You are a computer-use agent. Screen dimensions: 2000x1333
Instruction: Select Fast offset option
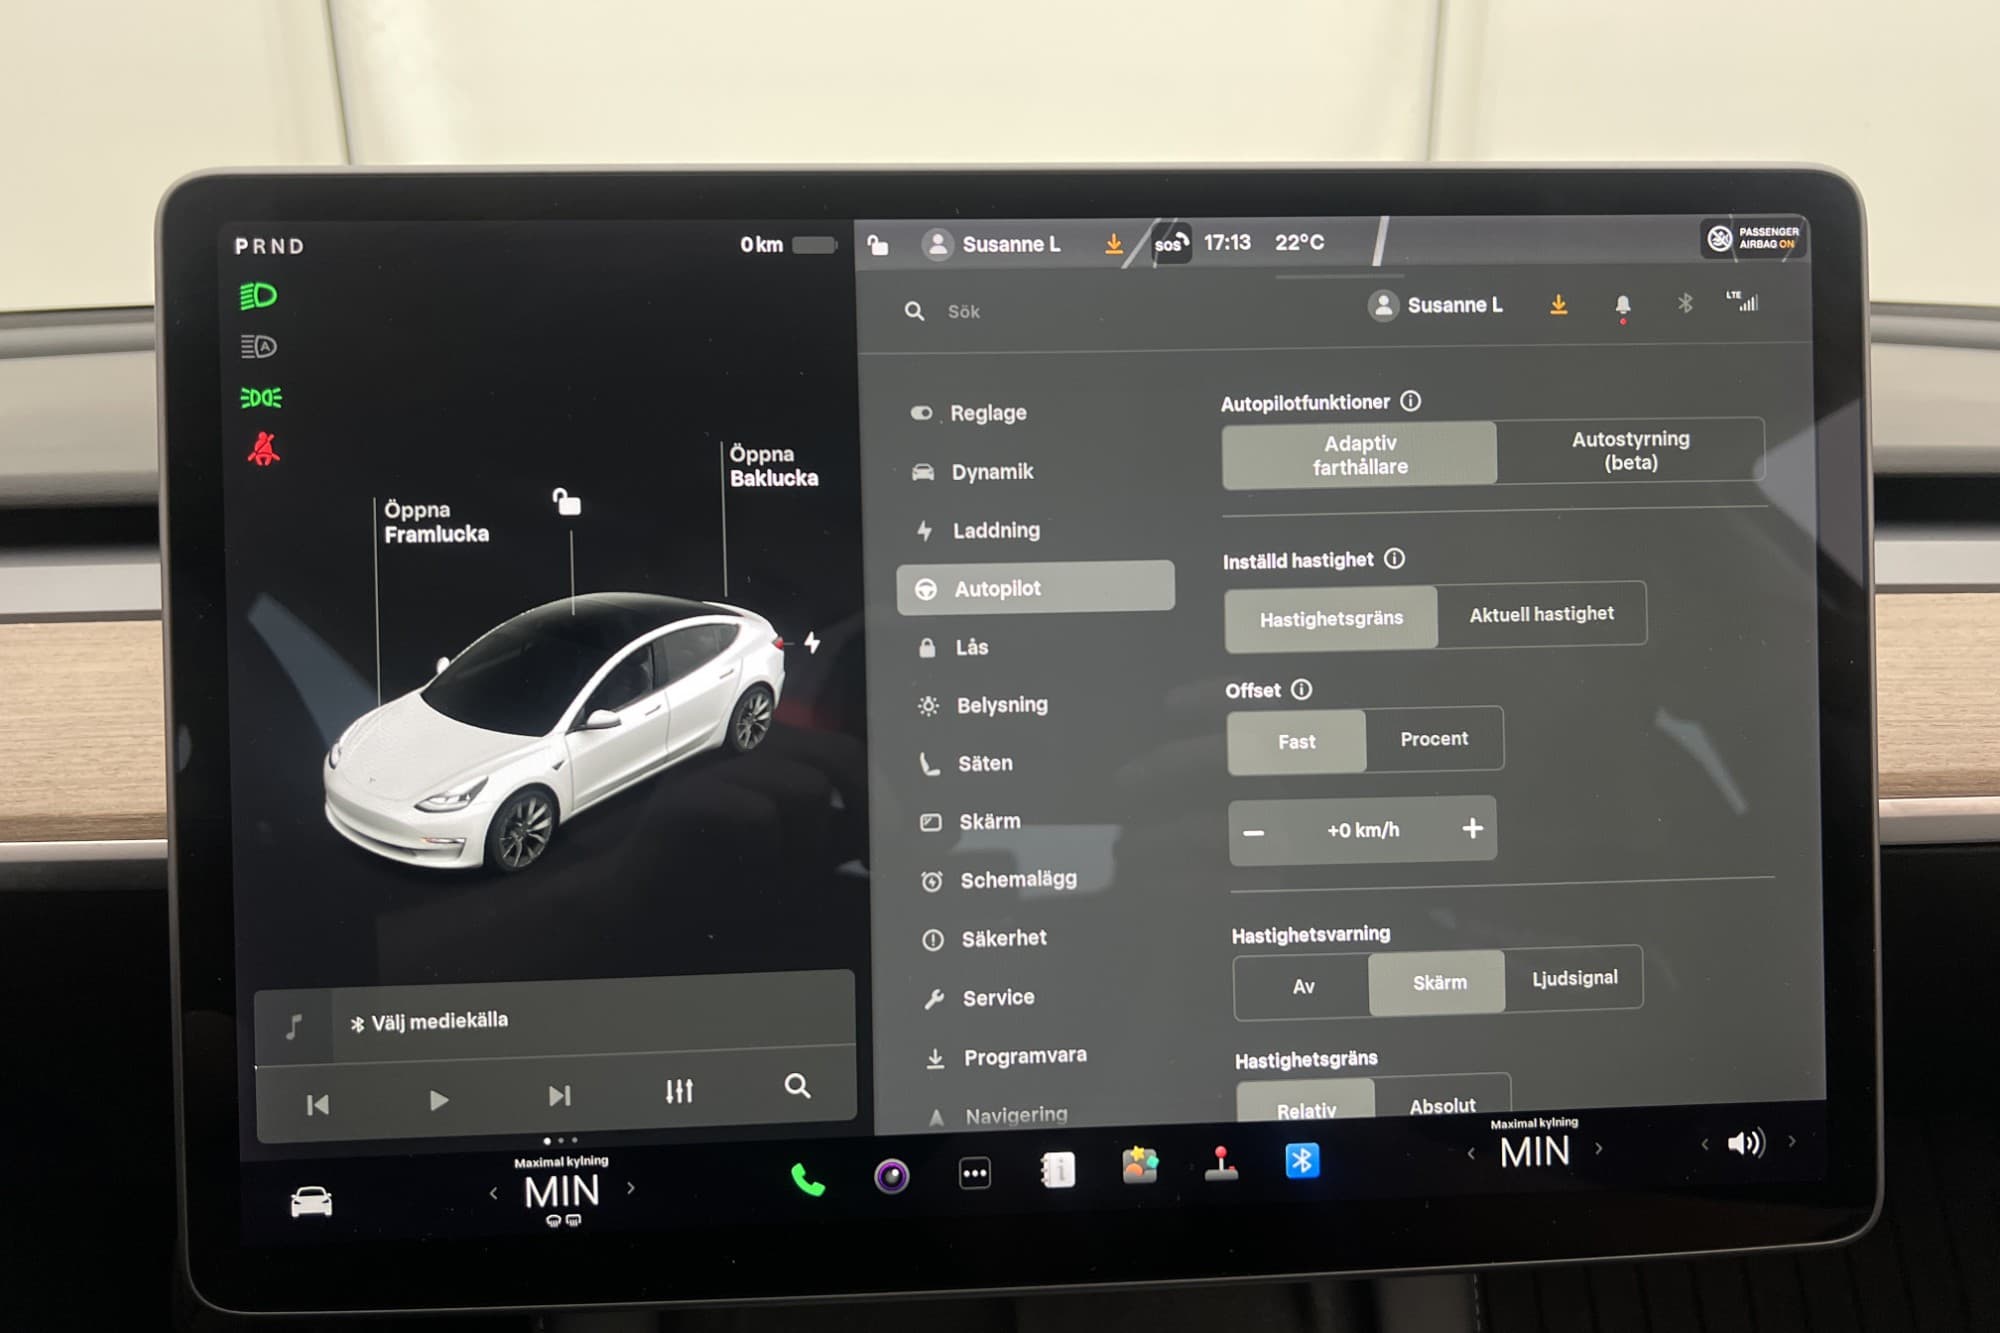tap(1296, 741)
